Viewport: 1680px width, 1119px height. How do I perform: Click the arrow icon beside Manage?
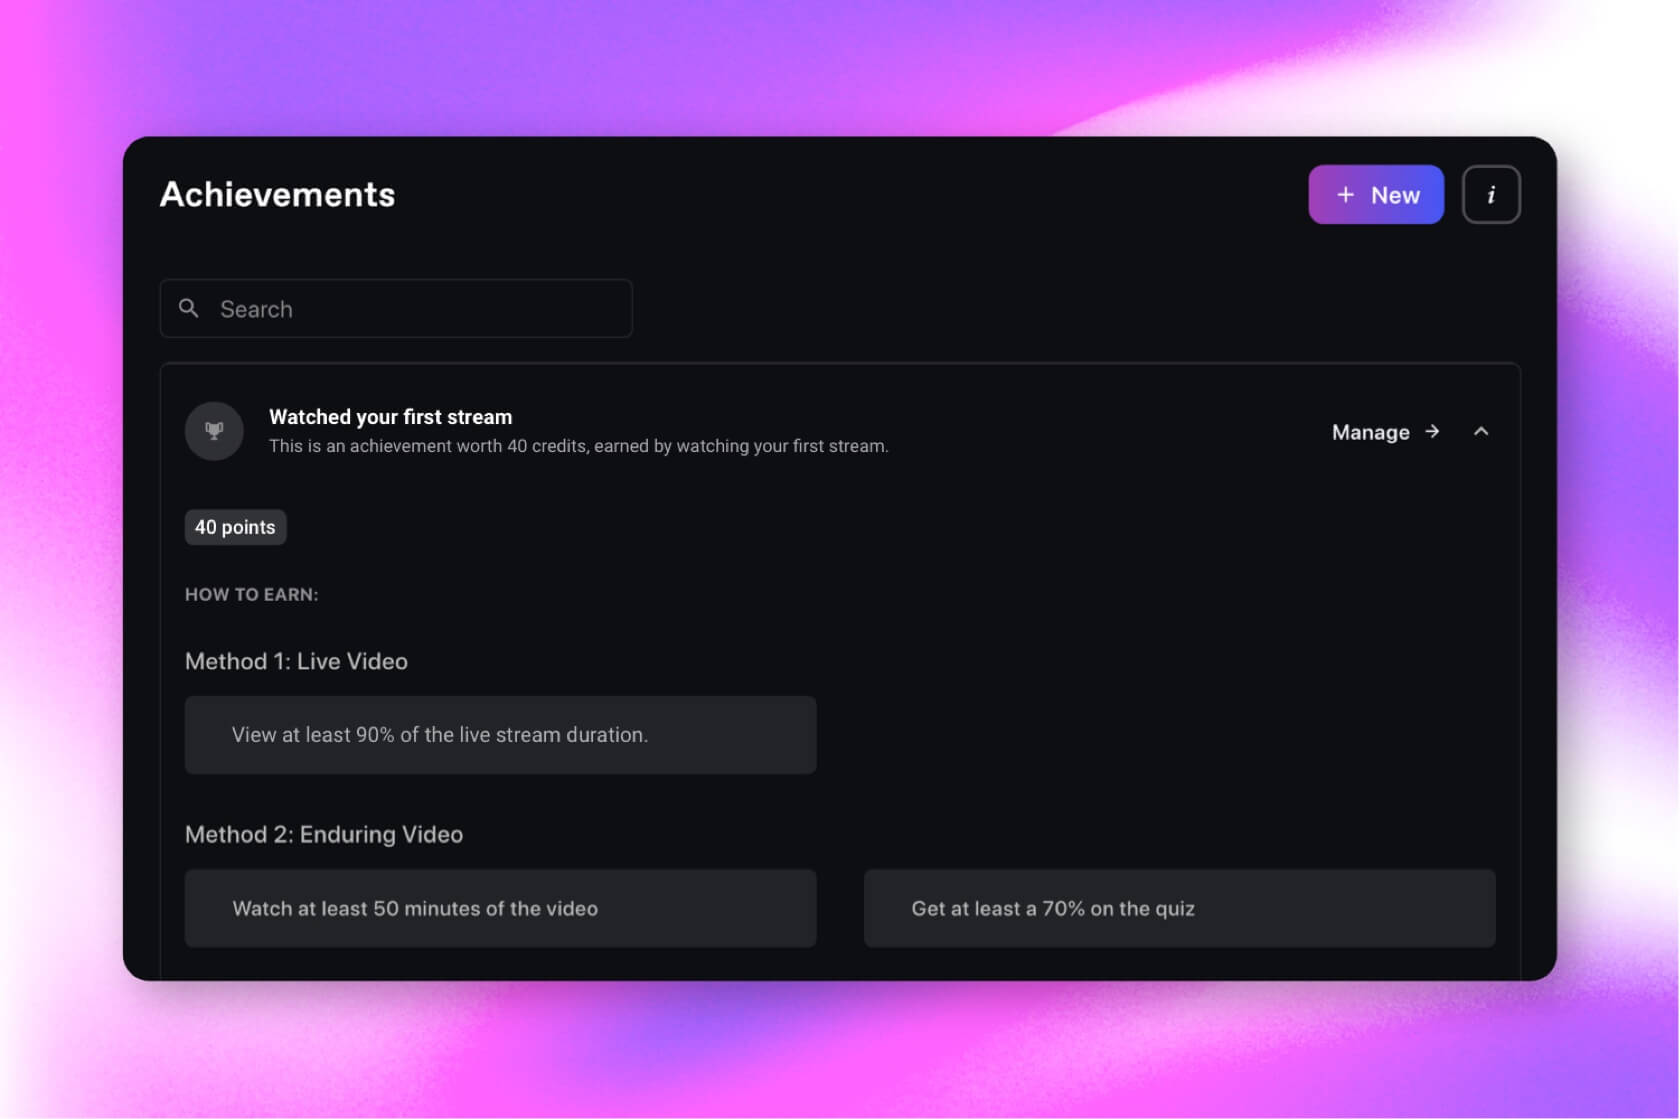1432,431
